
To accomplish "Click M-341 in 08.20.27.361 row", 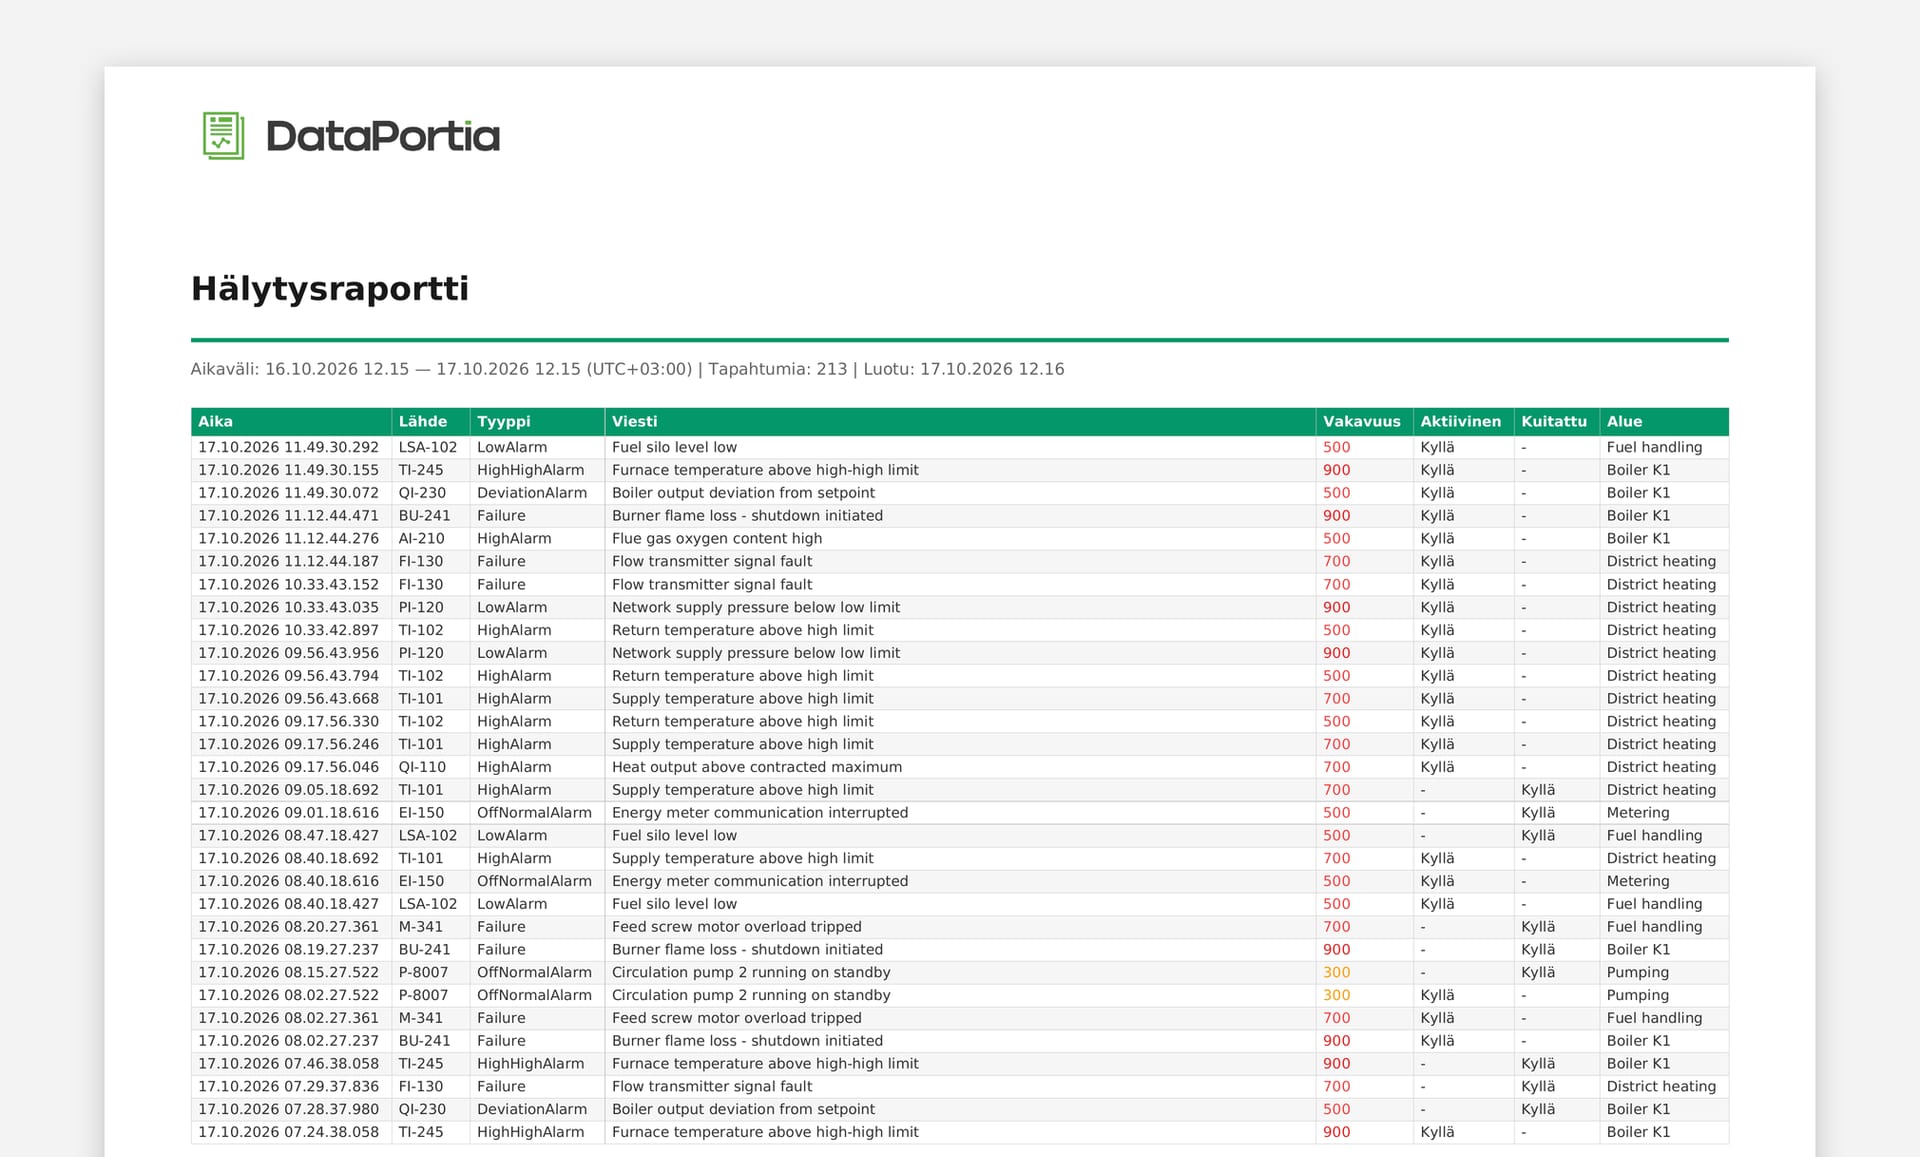I will [x=421, y=927].
